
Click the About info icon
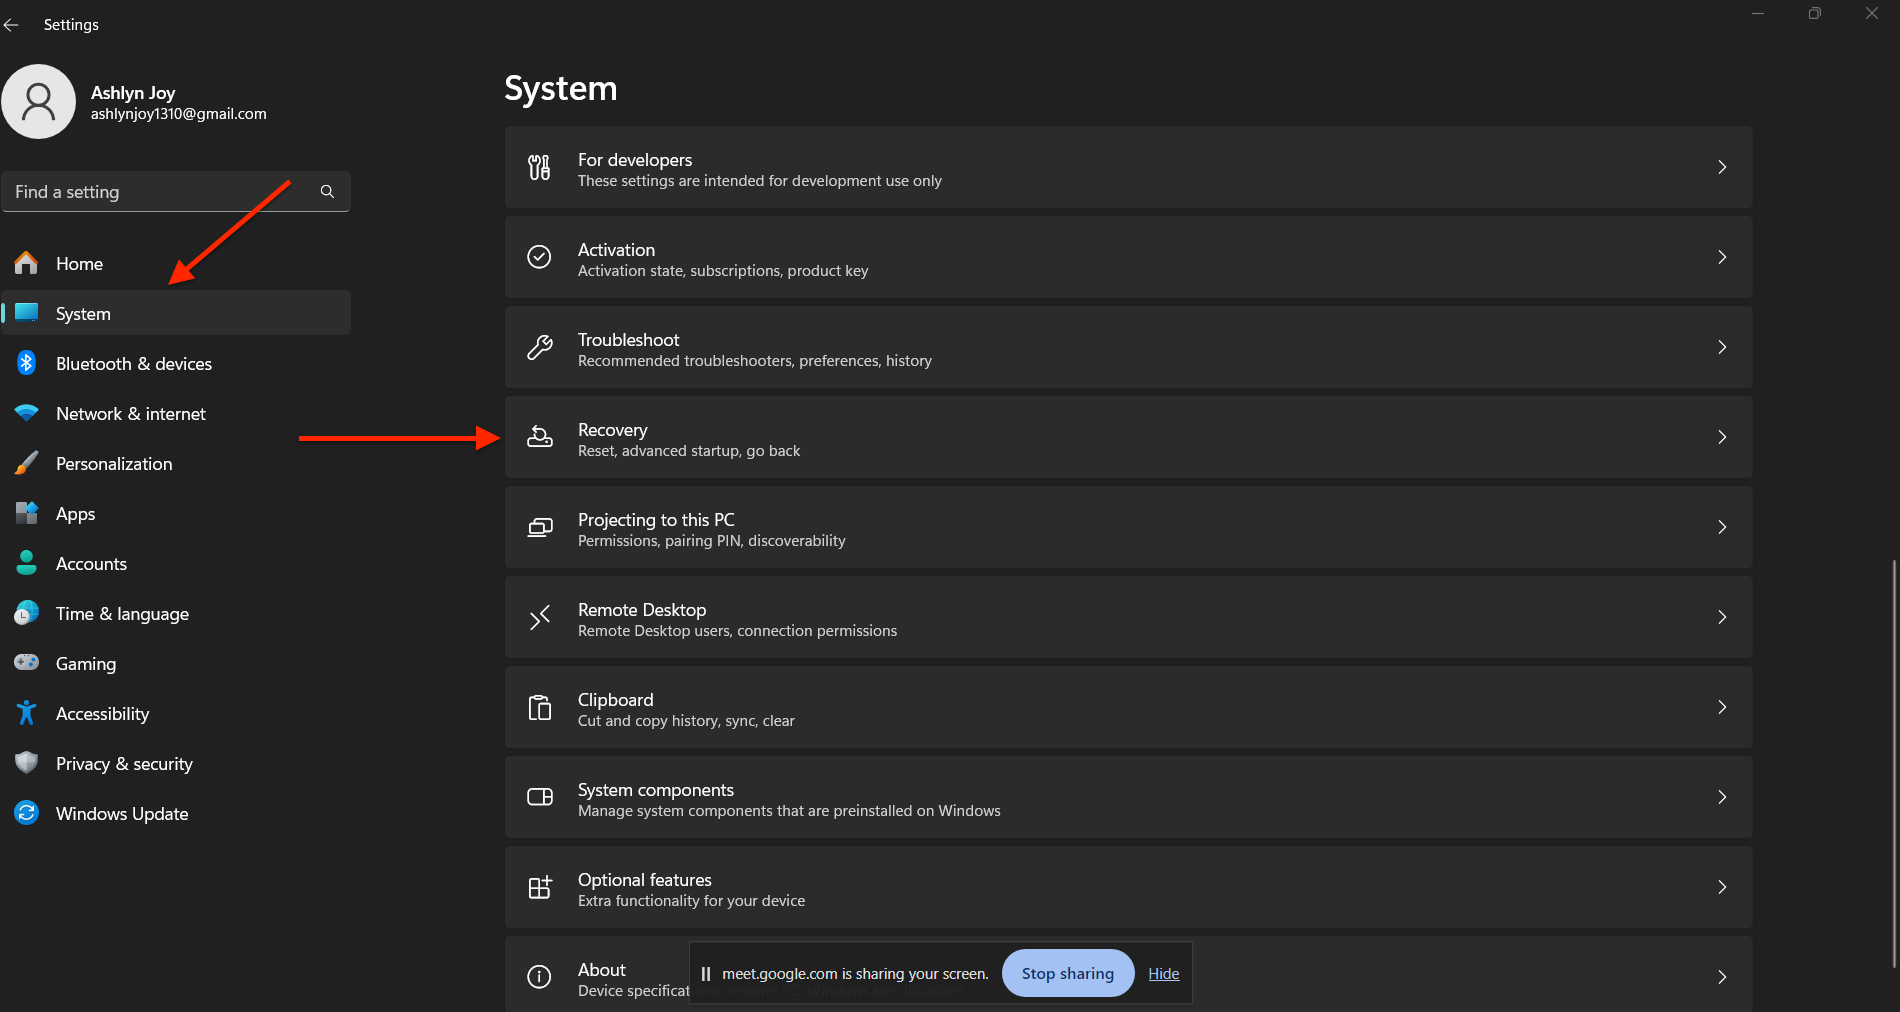540,977
